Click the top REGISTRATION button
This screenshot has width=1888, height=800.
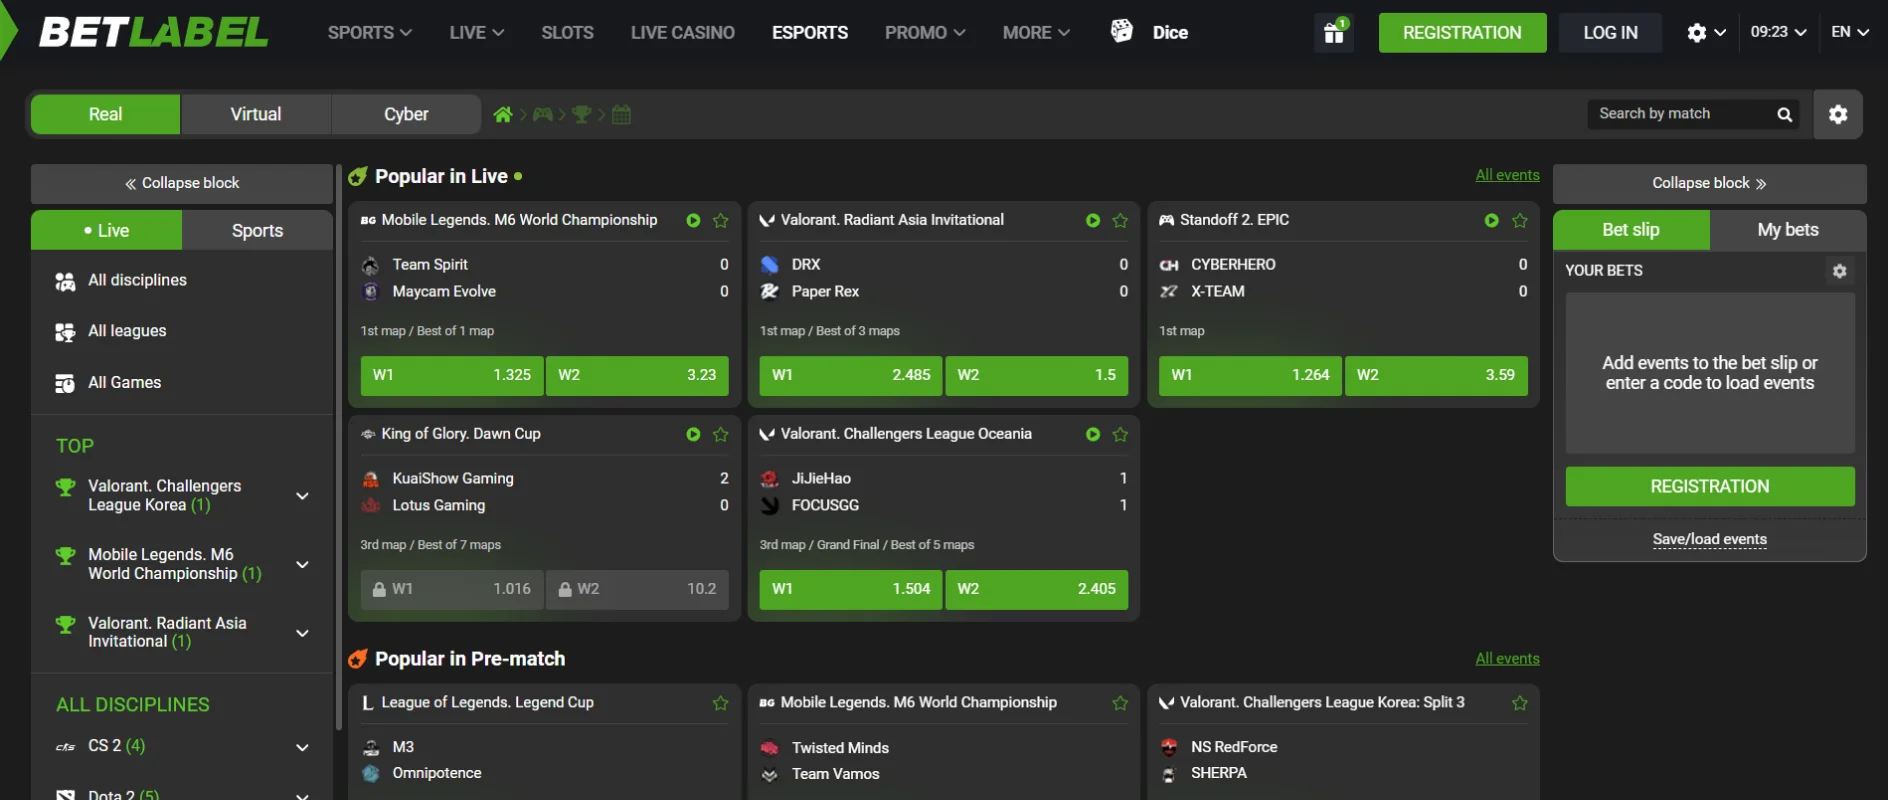coord(1462,33)
